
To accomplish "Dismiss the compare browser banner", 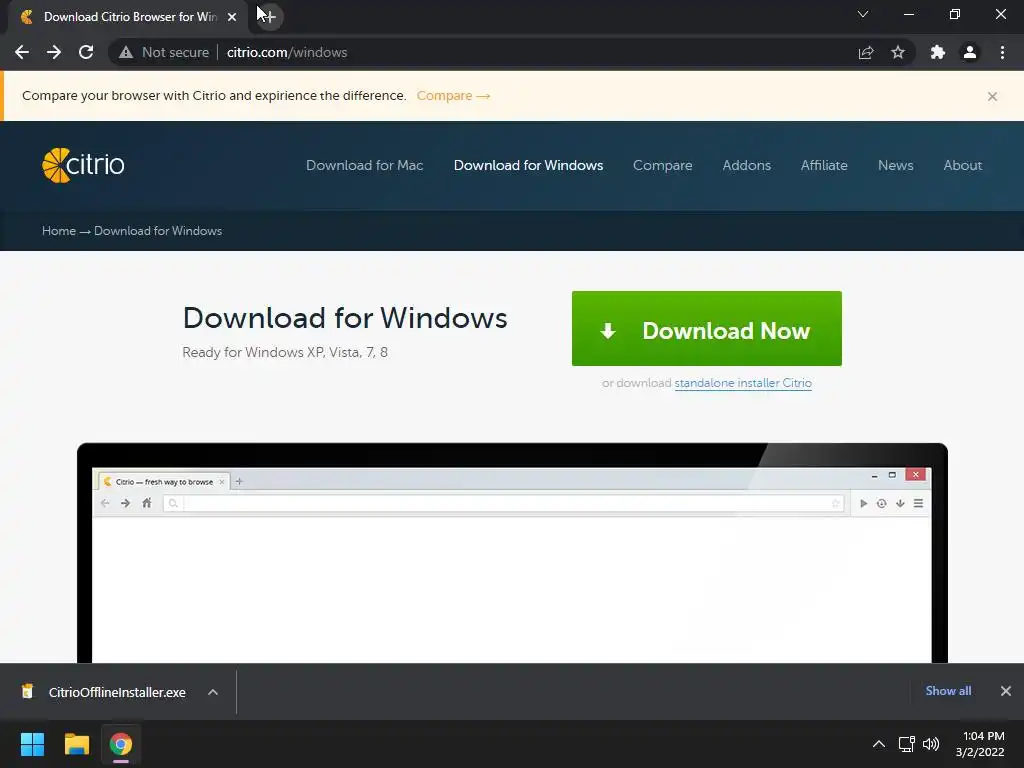I will pyautogui.click(x=992, y=96).
